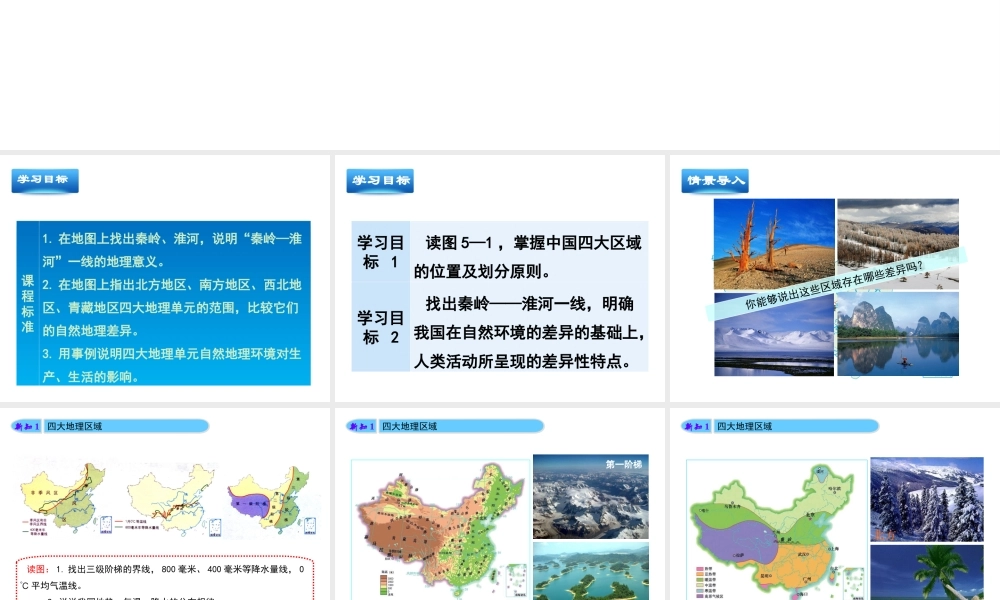Click 四大地理区域 heading on regions map slide

pyautogui.click(x=744, y=426)
